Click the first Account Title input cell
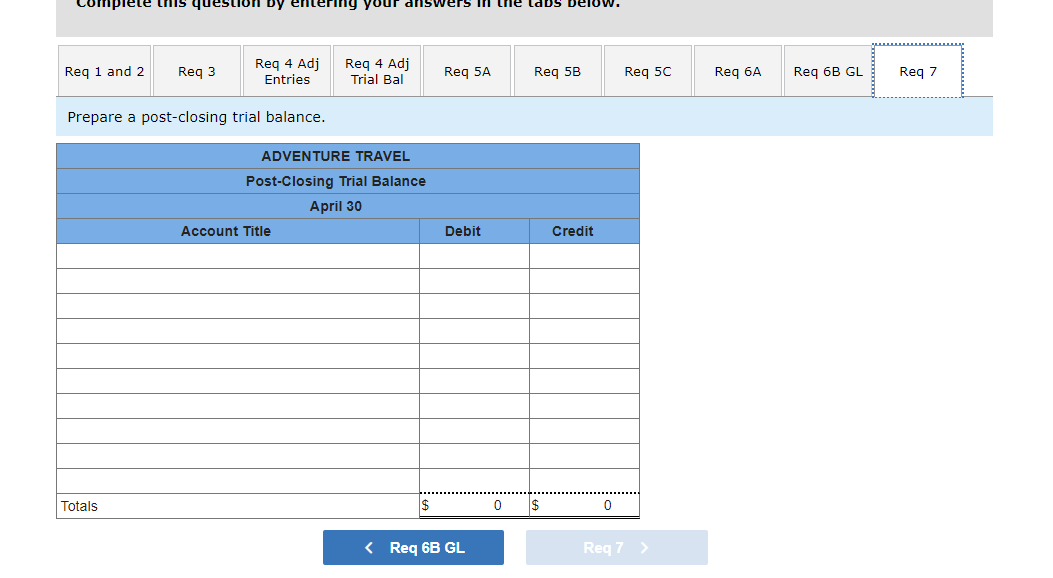1053x578 pixels. coord(237,256)
